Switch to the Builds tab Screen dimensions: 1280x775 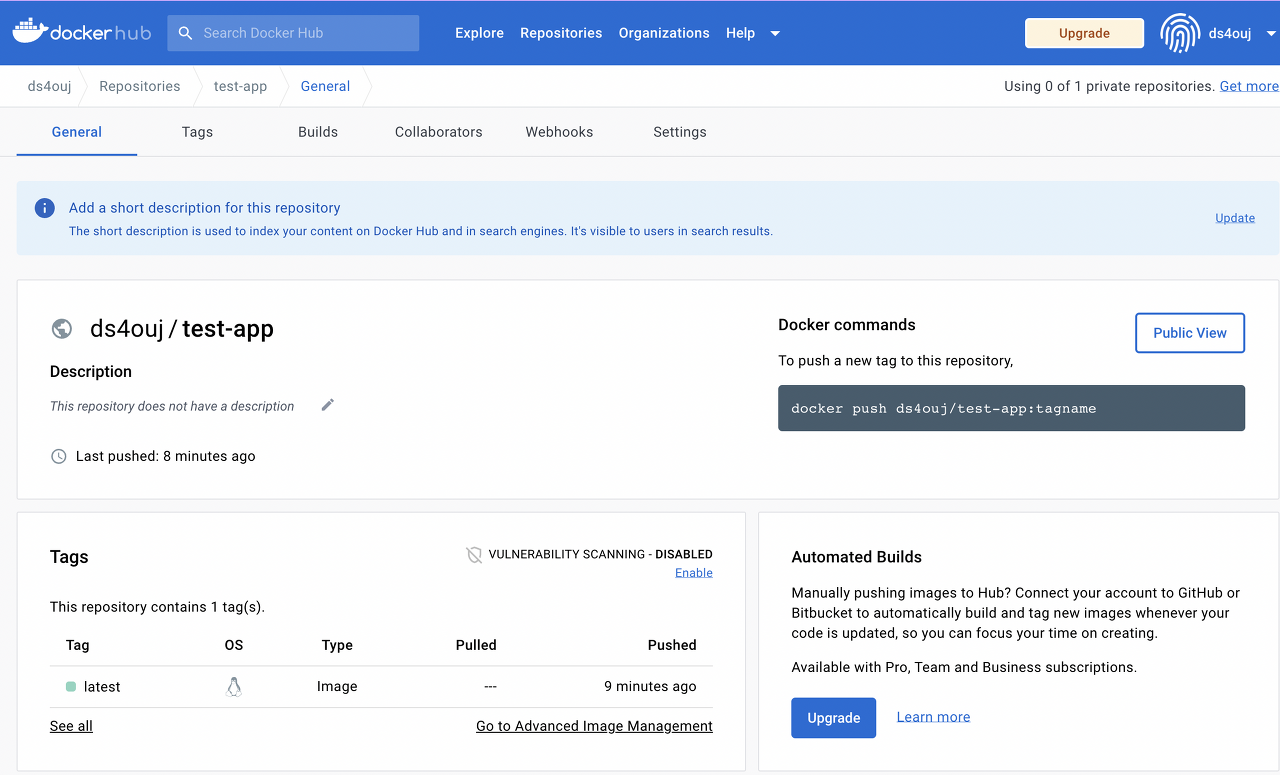tap(318, 132)
